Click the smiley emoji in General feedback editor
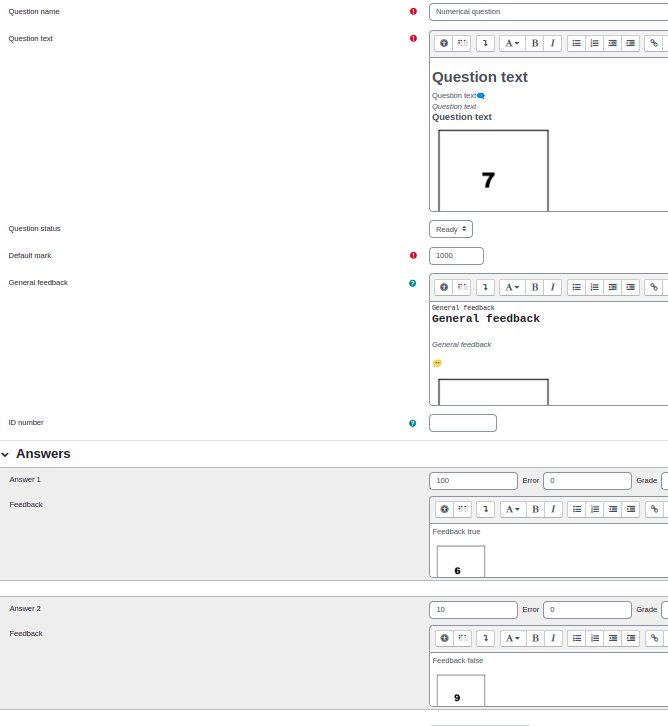Screen dimensions: 668x726 click(x=437, y=363)
